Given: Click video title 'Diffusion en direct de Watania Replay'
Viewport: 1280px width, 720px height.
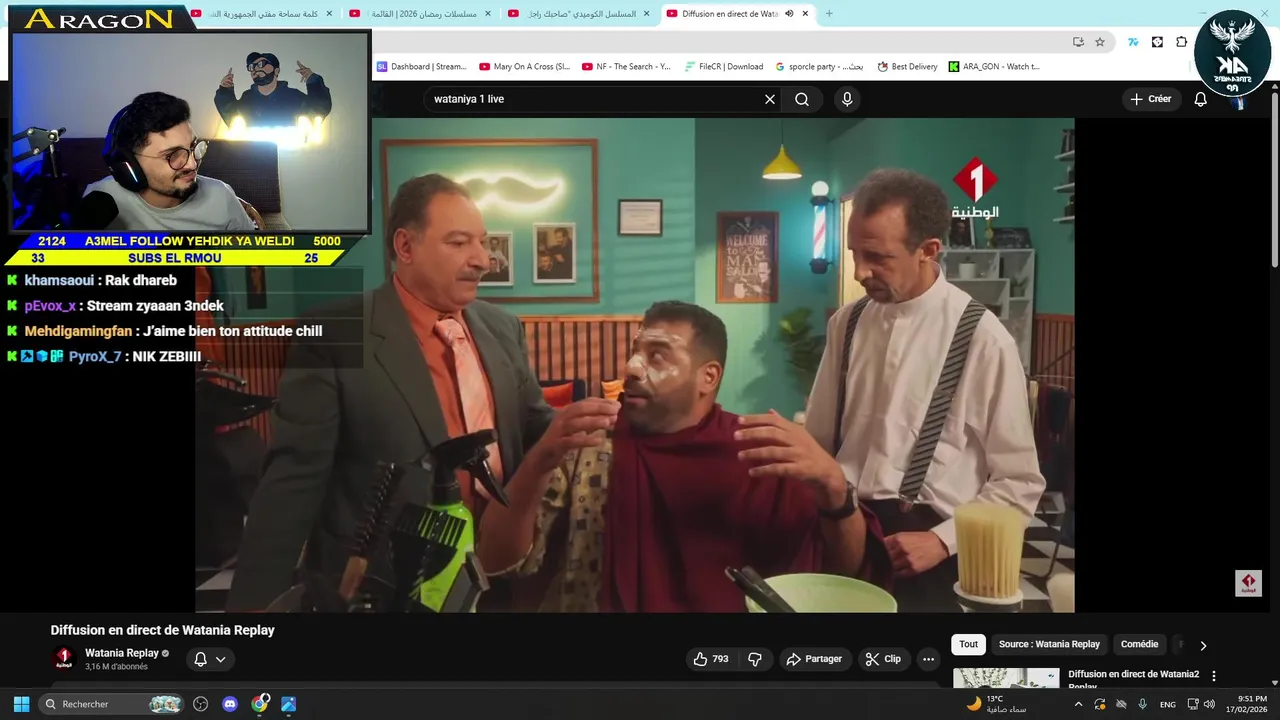Looking at the screenshot, I should click(x=163, y=630).
